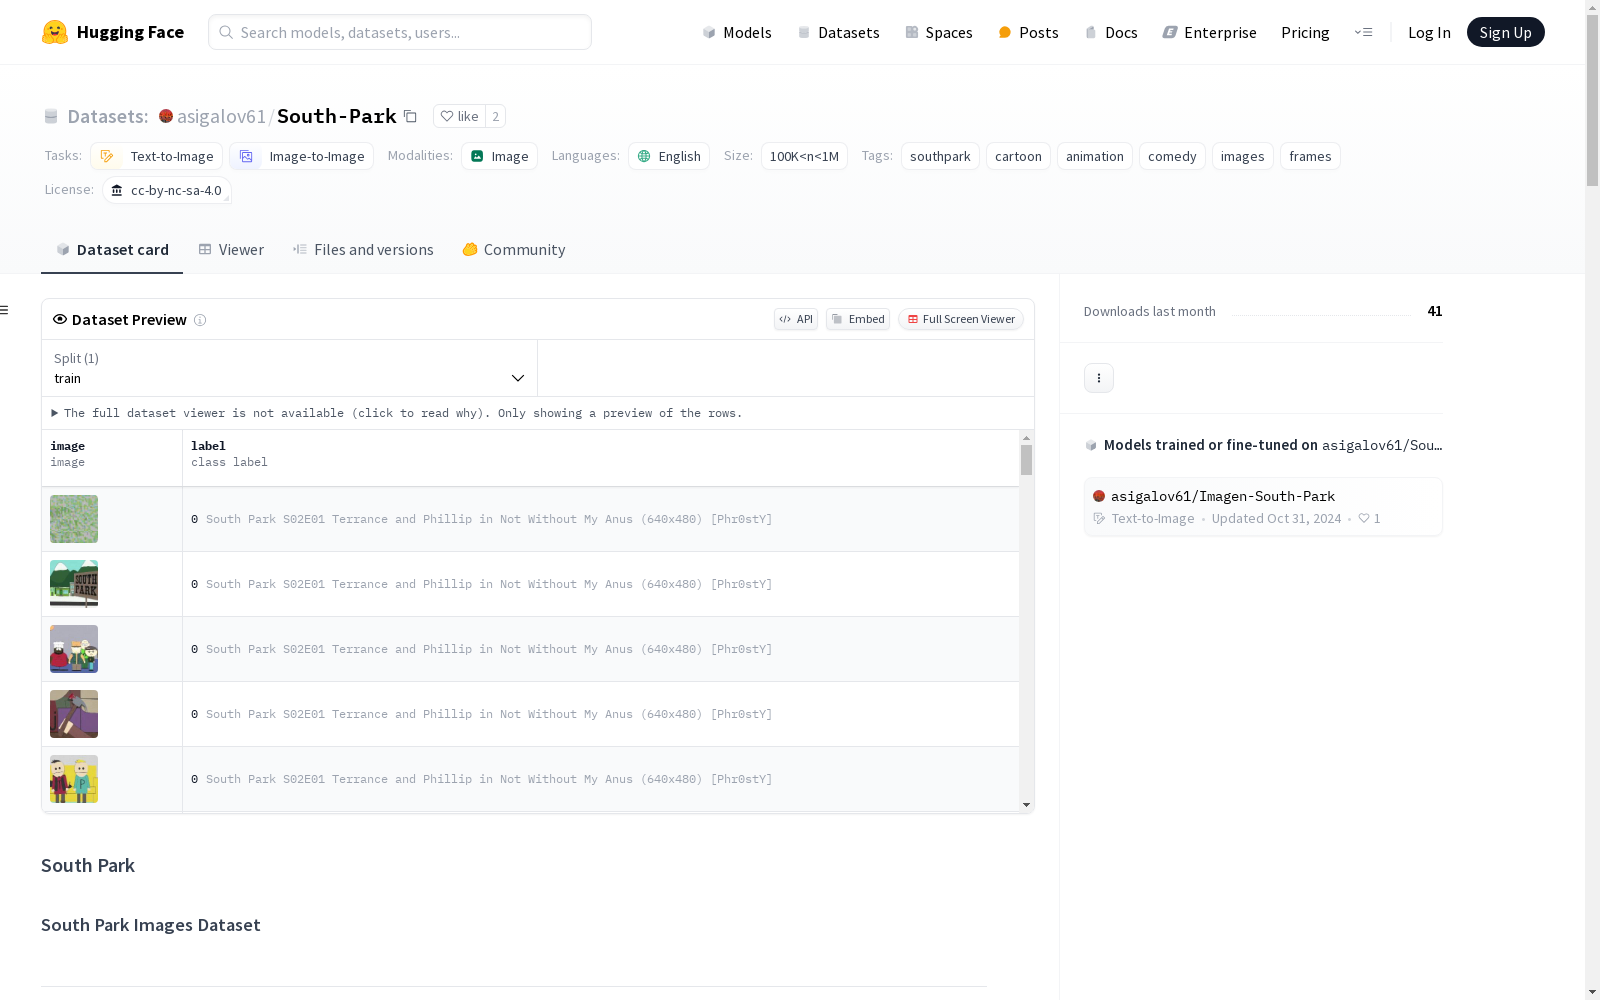This screenshot has height=1000, width=1600.
Task: Click the cartoon tag
Action: (1018, 156)
